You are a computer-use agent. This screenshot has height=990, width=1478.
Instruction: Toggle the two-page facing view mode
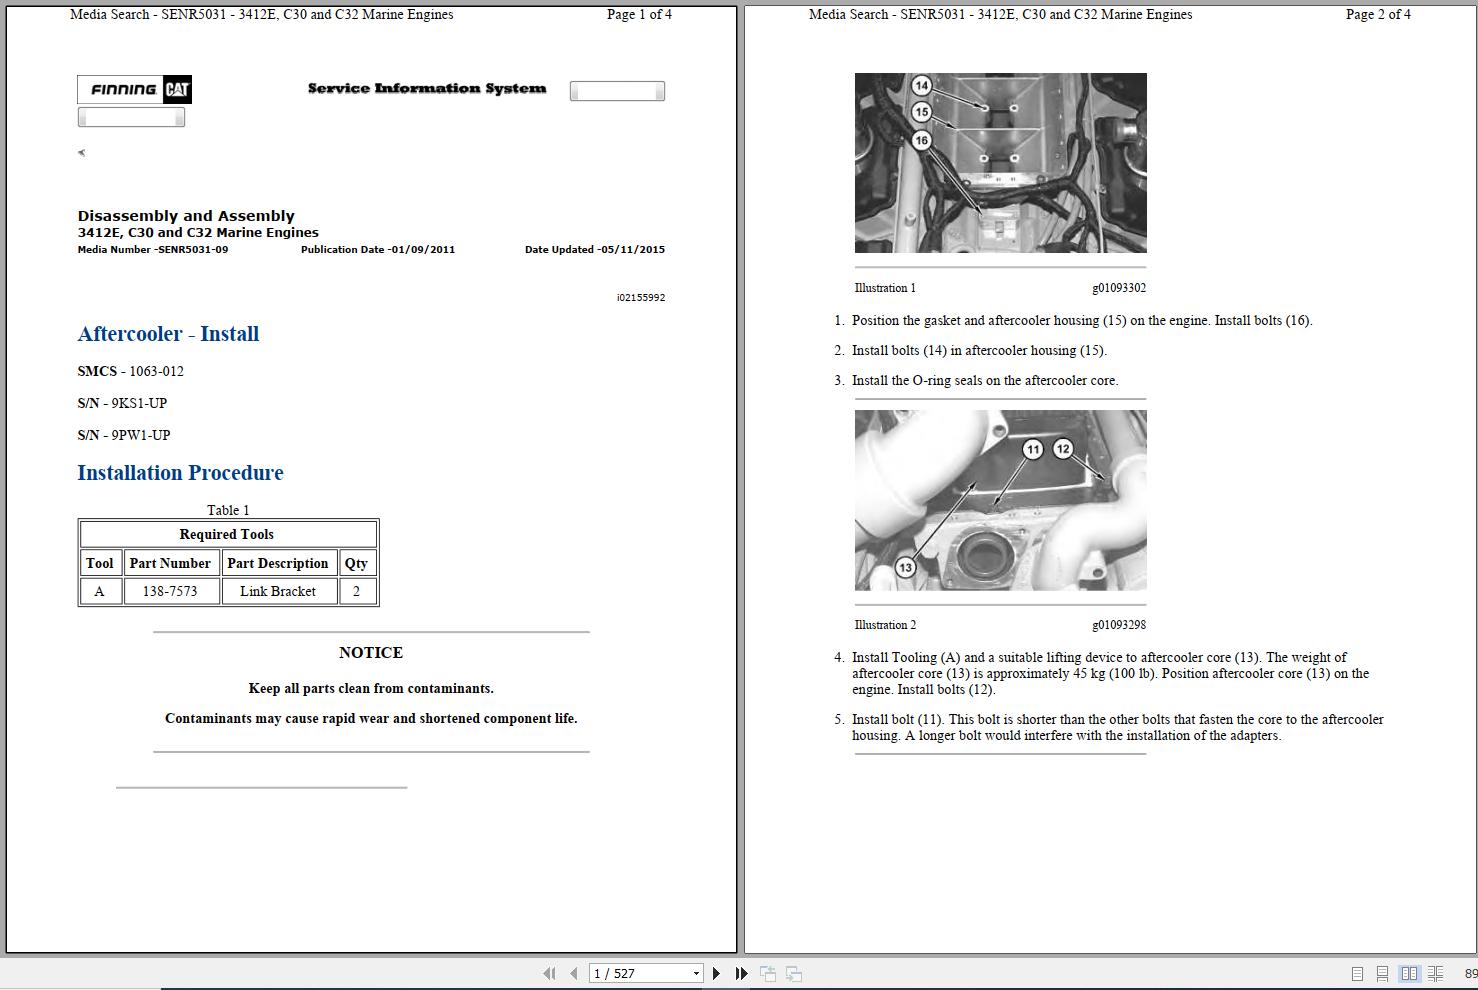(1410, 973)
